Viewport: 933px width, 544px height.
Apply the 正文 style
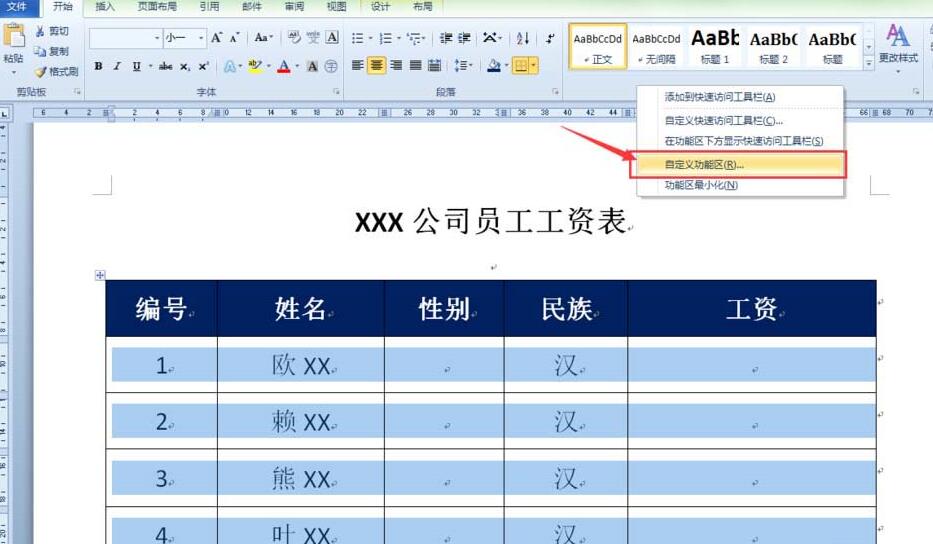click(597, 46)
